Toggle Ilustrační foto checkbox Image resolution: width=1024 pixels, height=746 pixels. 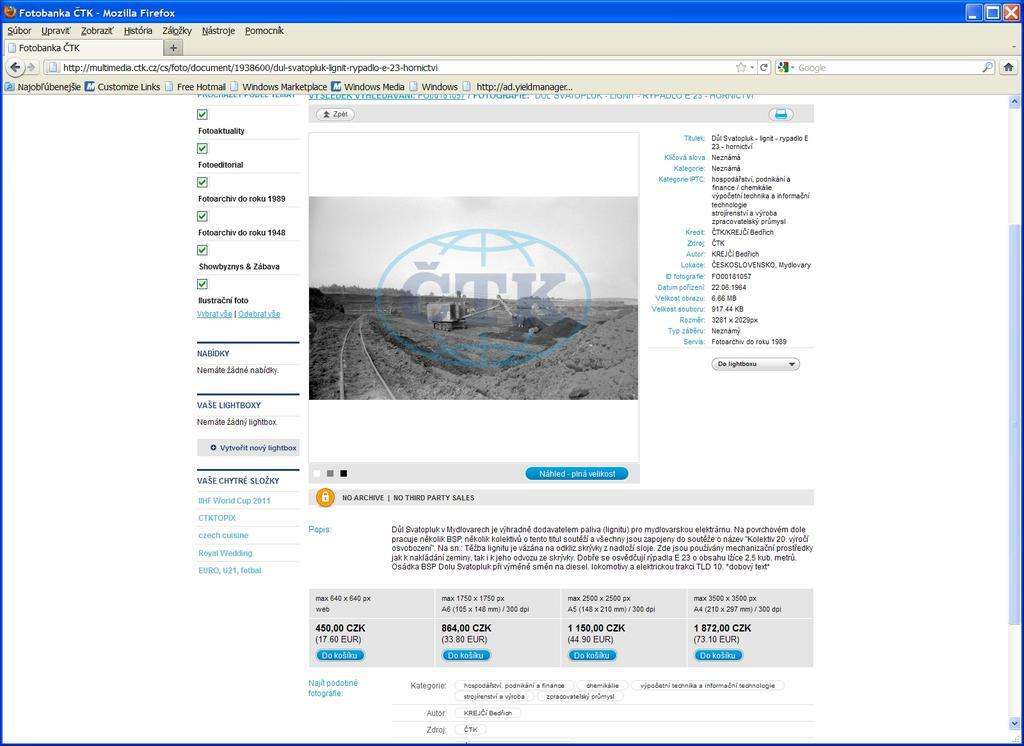[x=202, y=284]
